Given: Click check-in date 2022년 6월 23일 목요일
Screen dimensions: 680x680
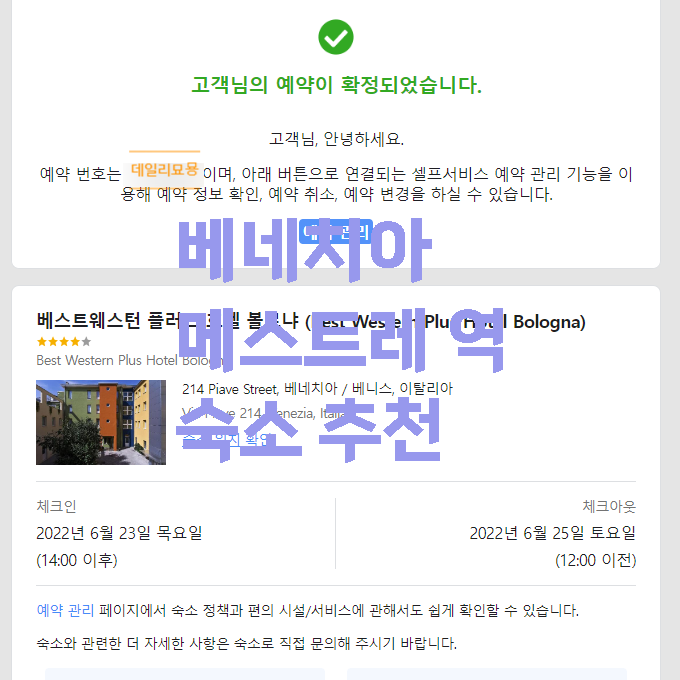Looking at the screenshot, I should [119, 533].
